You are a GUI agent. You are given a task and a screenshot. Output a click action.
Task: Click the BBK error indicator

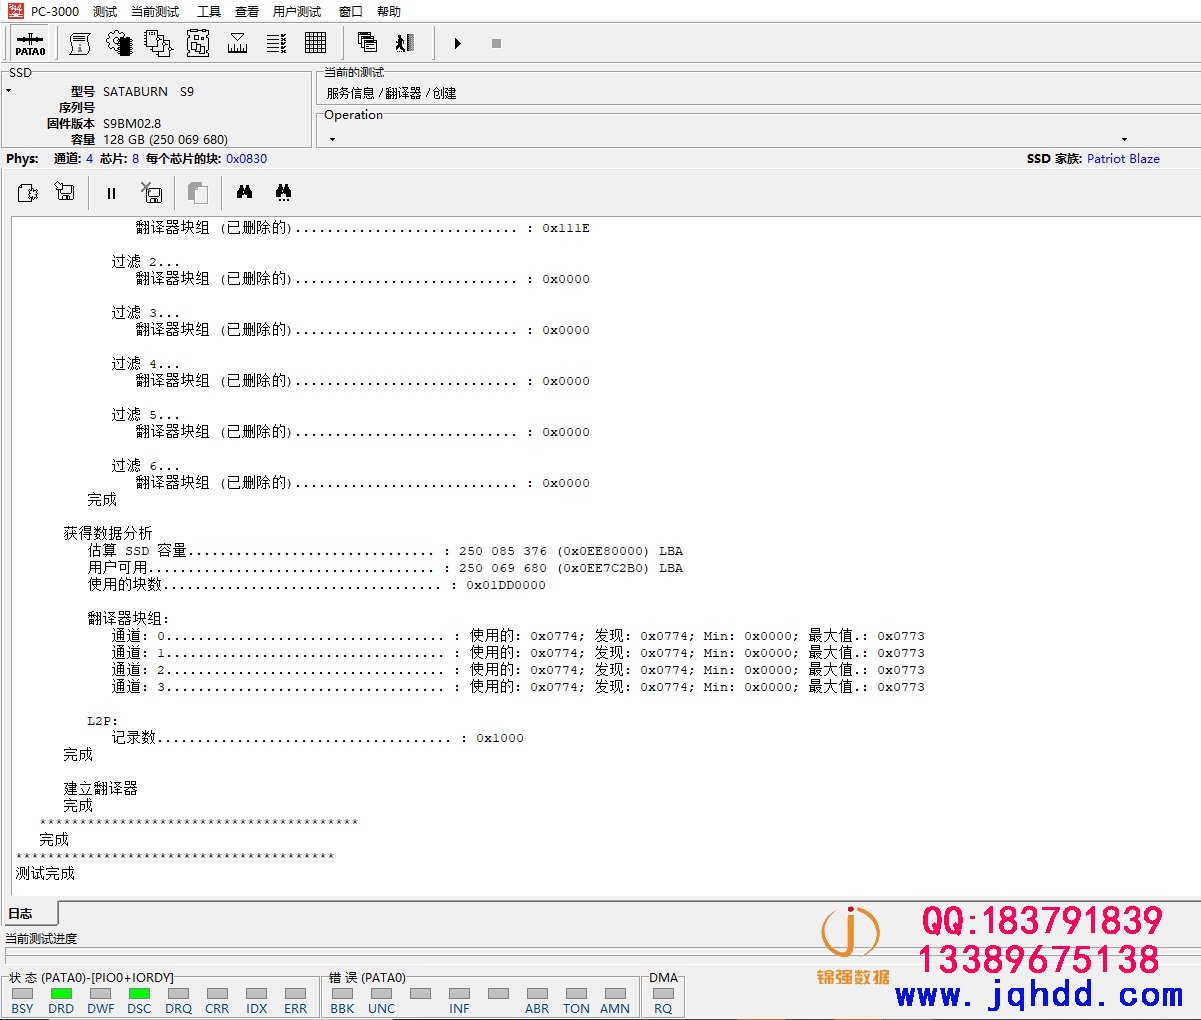pos(343,994)
